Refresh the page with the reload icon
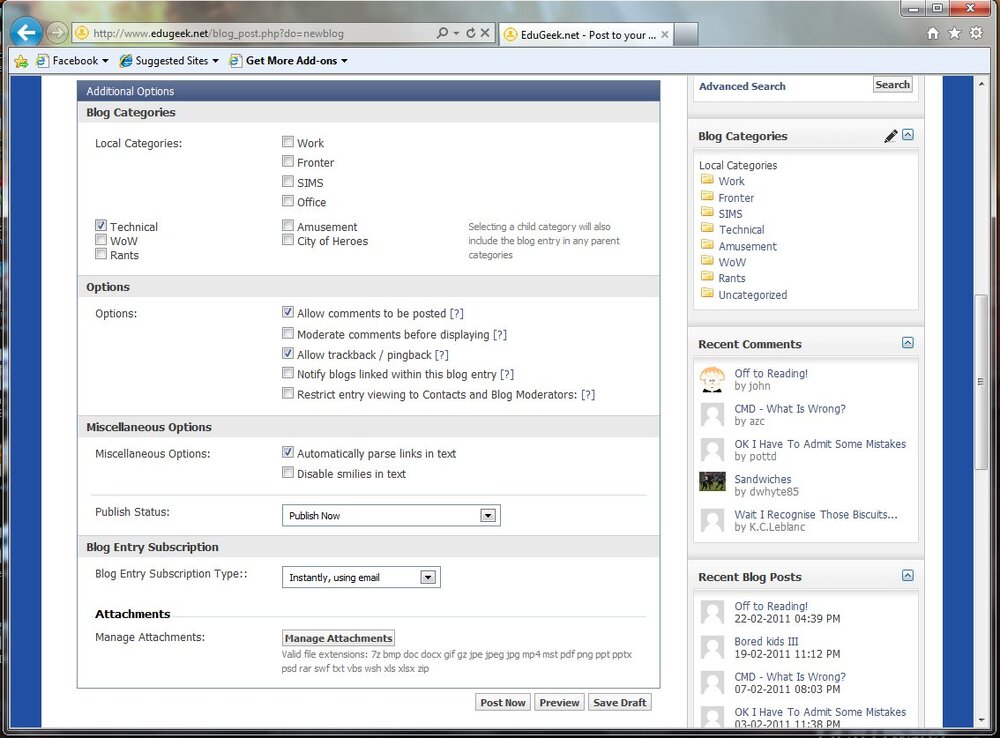This screenshot has width=1000, height=738. [x=471, y=33]
